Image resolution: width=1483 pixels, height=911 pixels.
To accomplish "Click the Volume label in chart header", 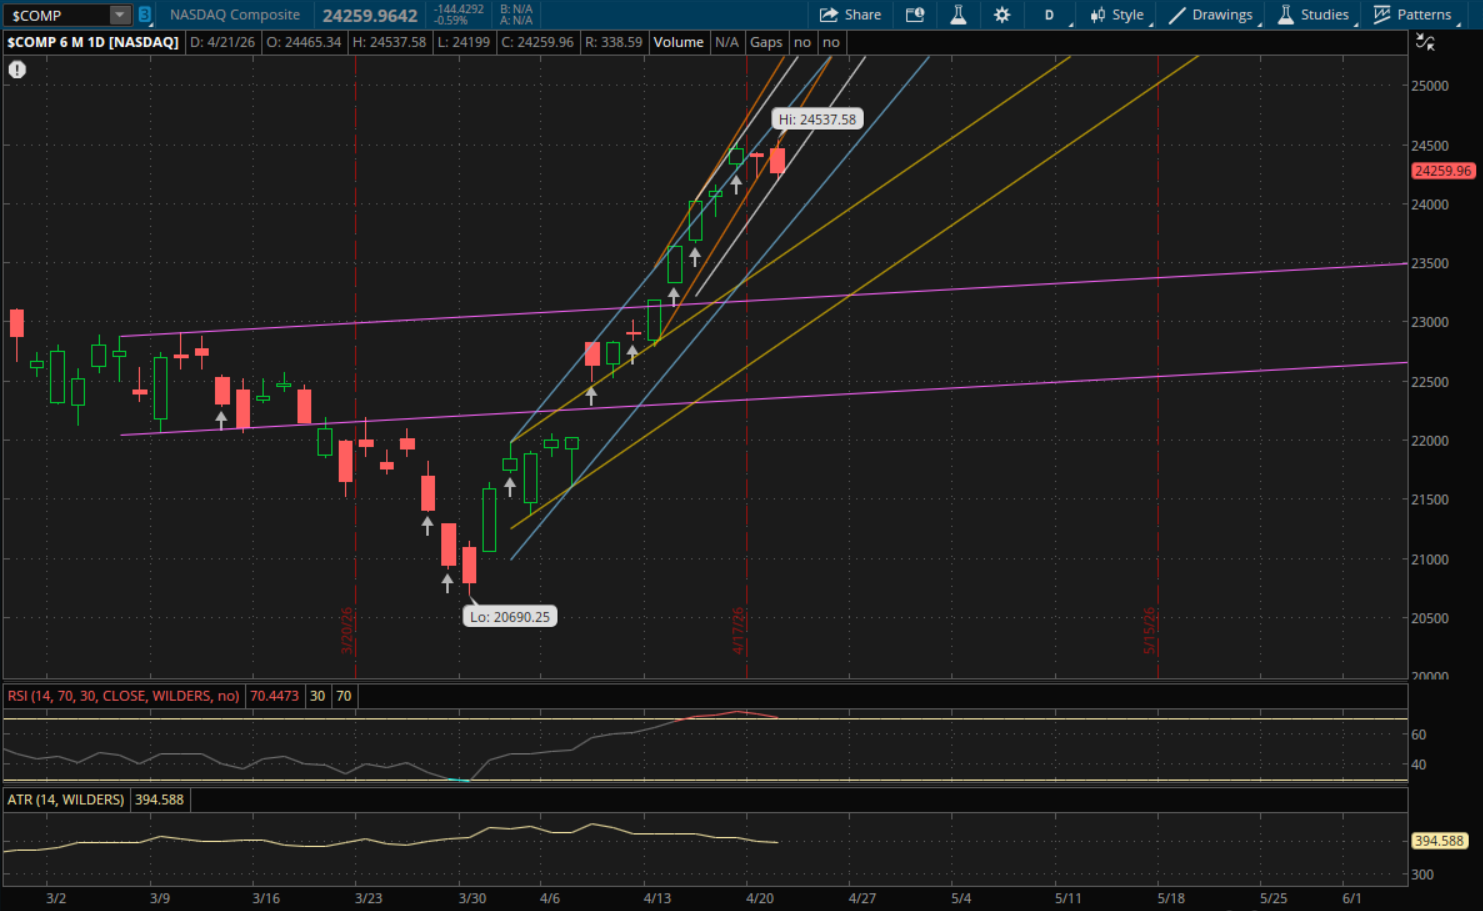I will tap(678, 42).
